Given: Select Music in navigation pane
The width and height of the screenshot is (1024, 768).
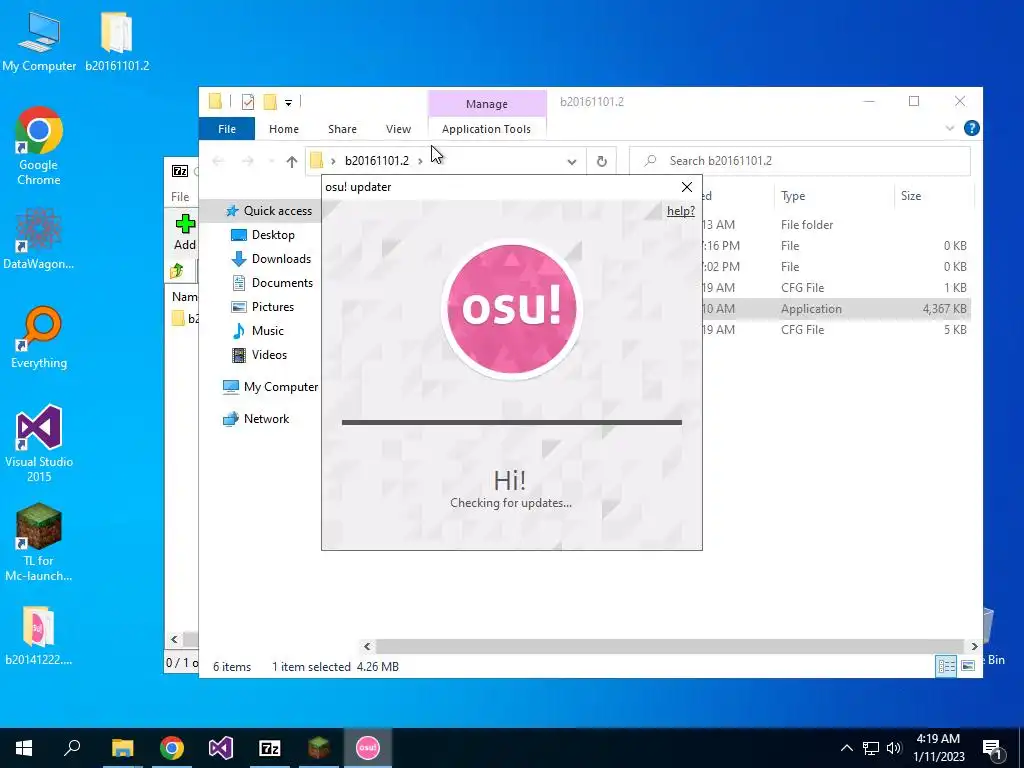Looking at the screenshot, I should [x=267, y=331].
